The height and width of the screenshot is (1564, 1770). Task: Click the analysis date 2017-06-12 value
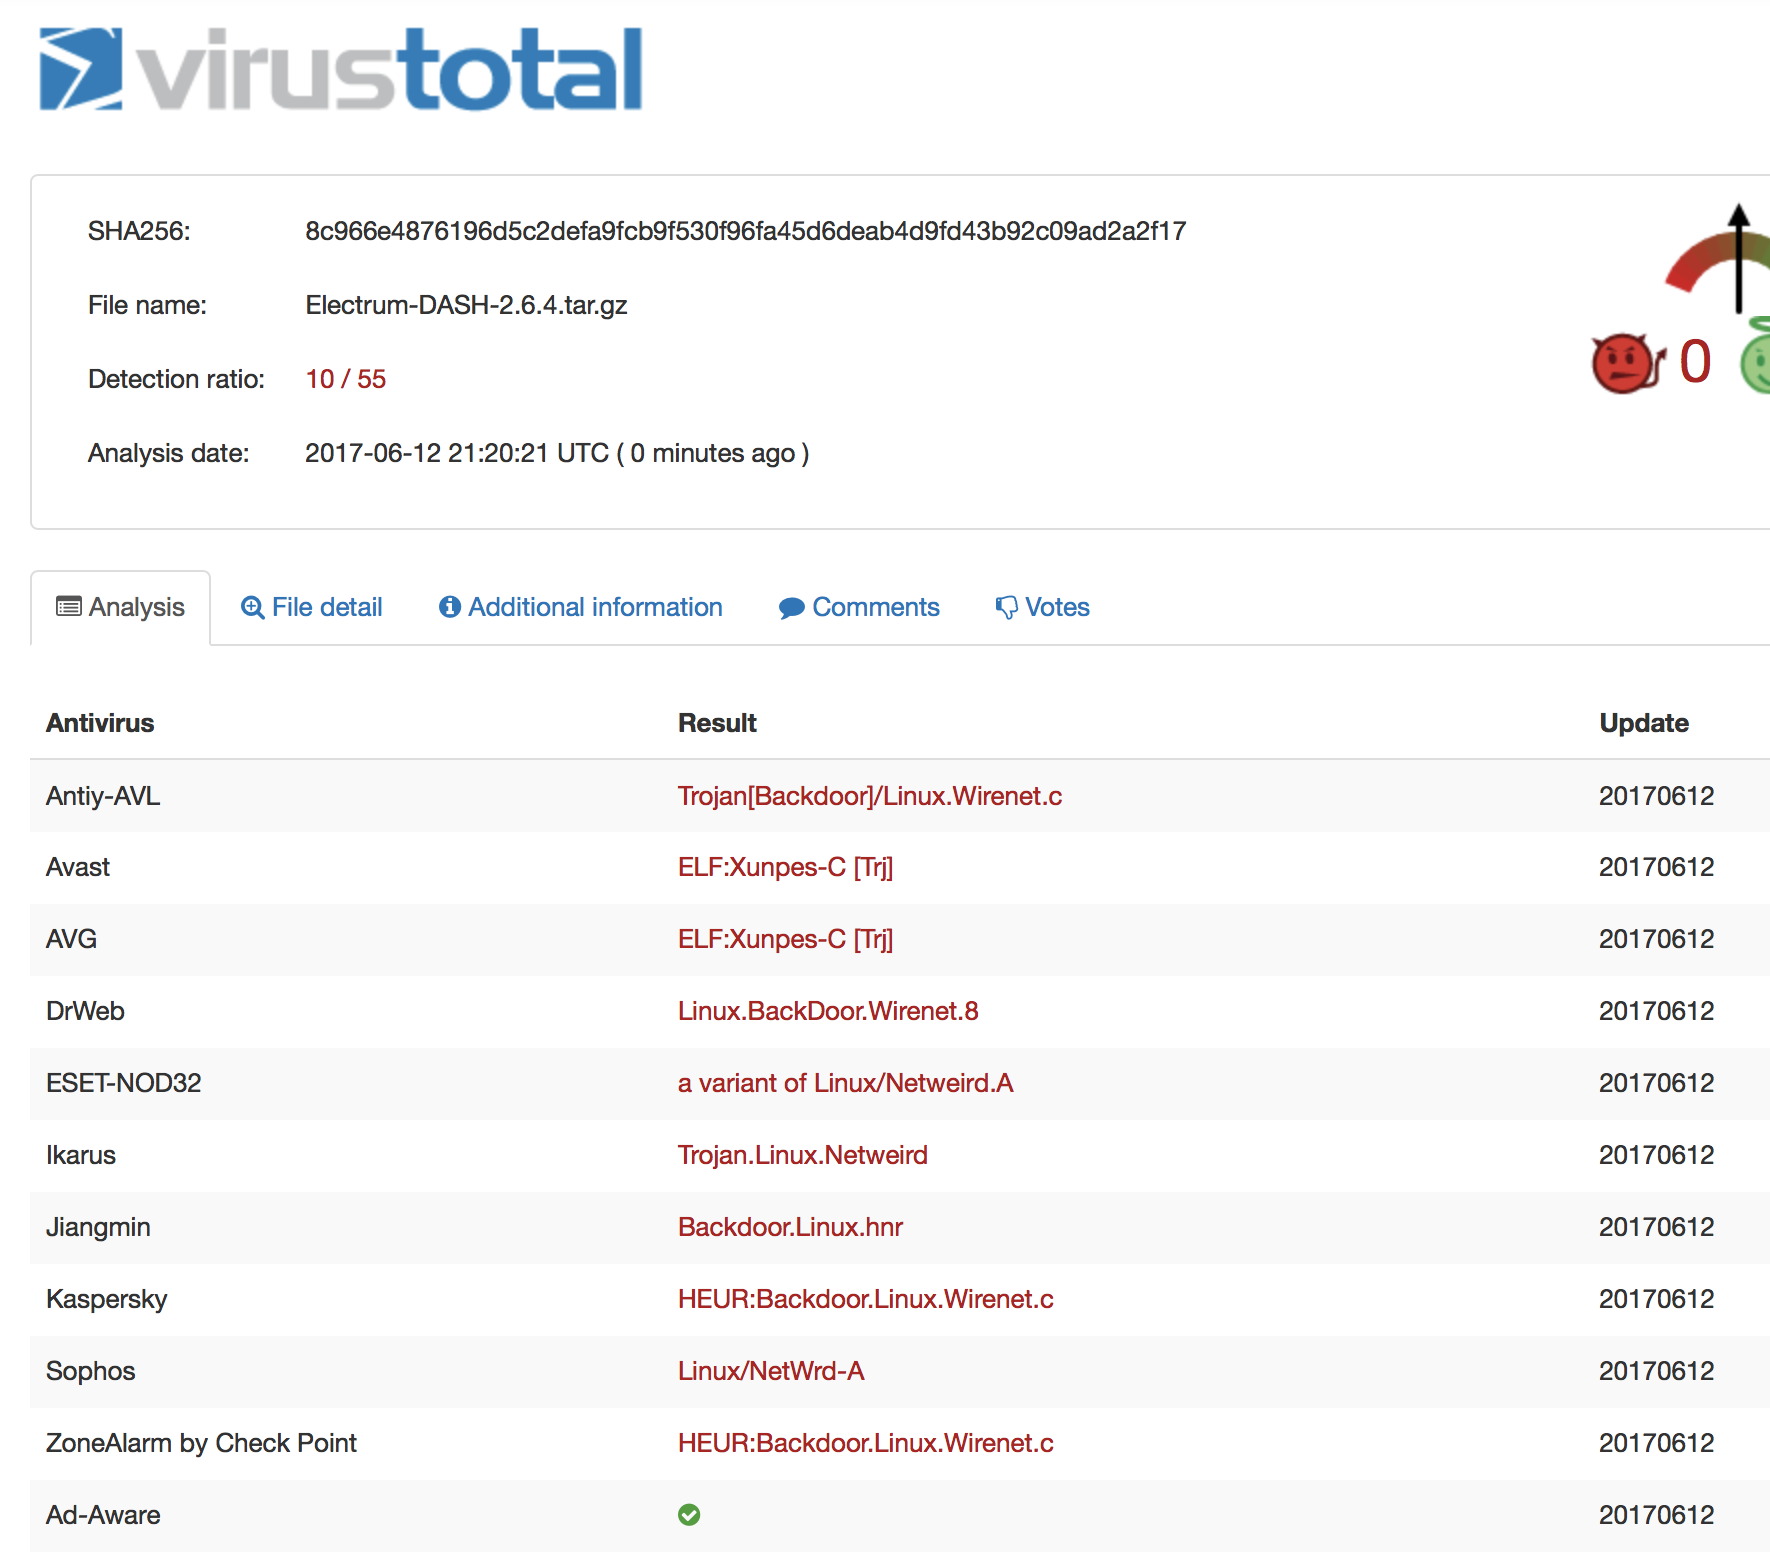coord(557,453)
